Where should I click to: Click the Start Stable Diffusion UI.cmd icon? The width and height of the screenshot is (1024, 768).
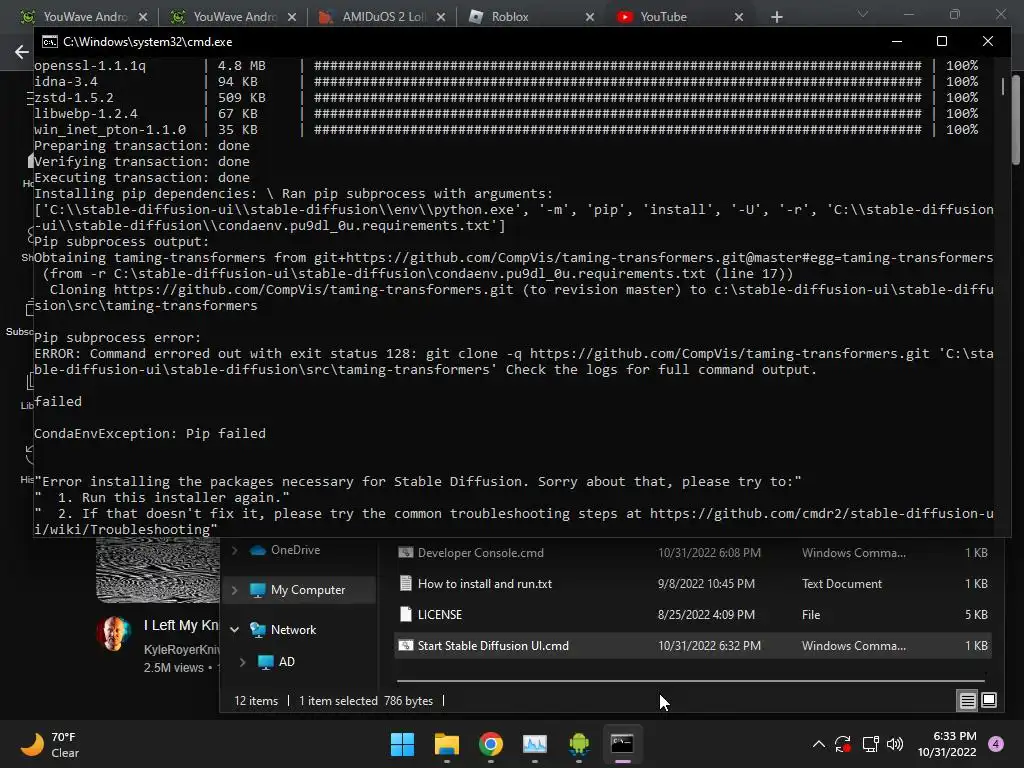406,645
